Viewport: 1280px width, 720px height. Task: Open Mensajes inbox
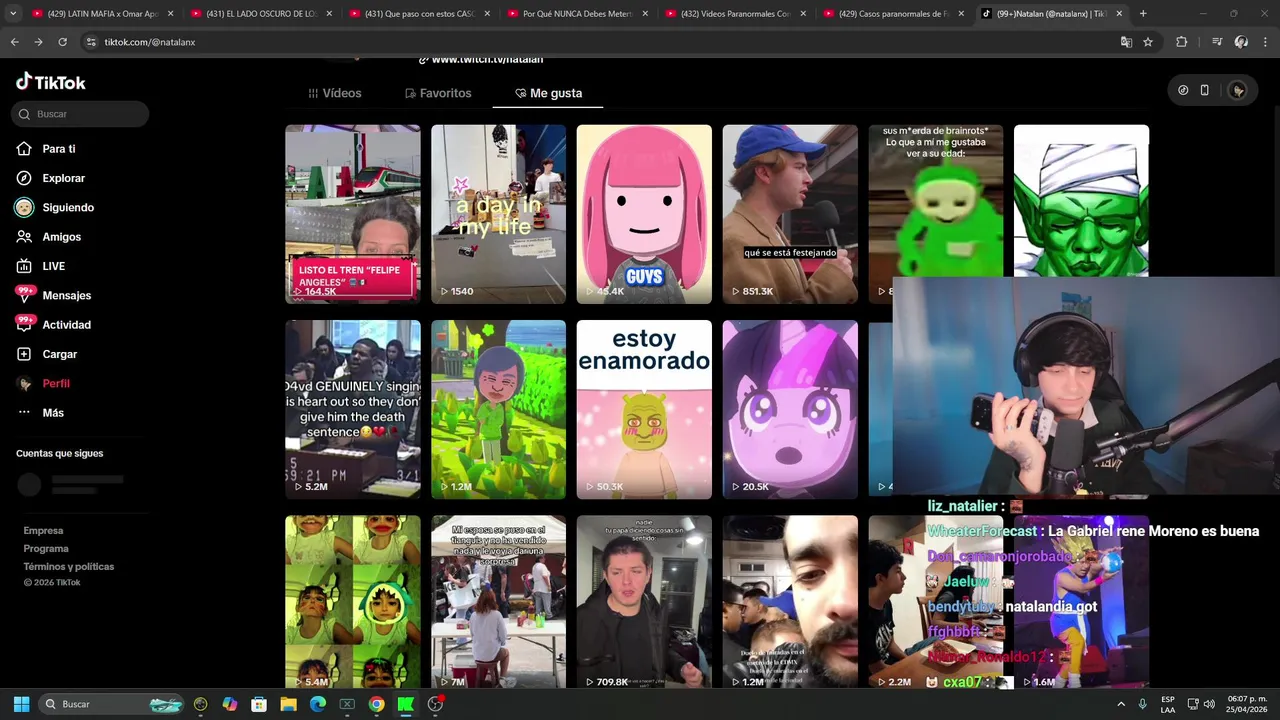click(x=66, y=296)
